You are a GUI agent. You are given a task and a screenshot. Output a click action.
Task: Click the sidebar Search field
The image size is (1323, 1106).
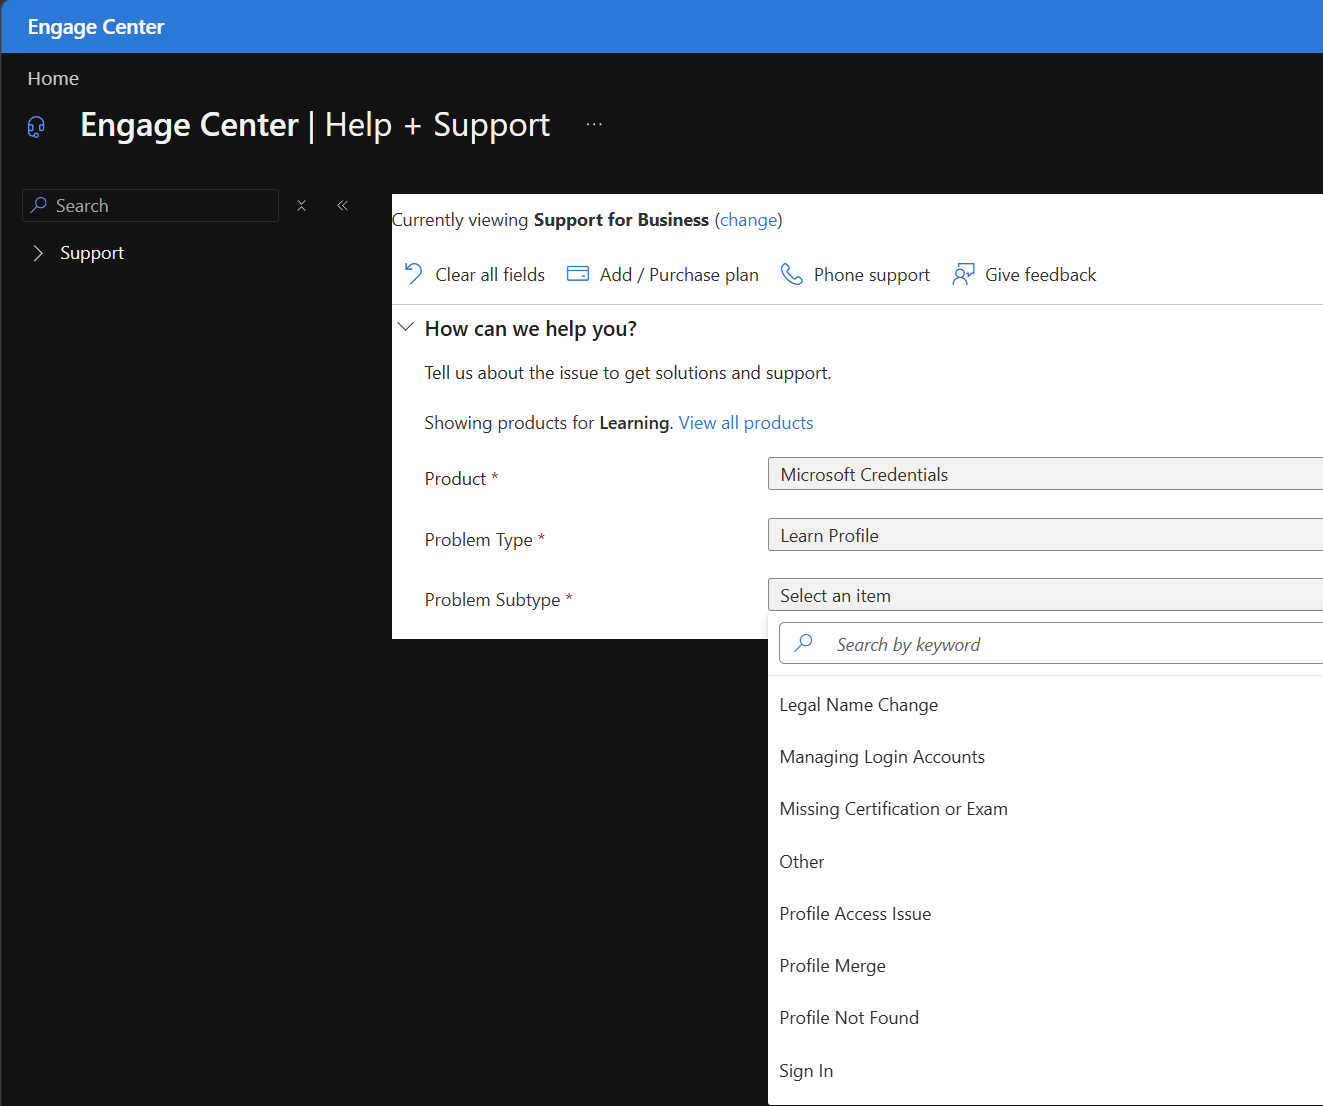(x=150, y=205)
